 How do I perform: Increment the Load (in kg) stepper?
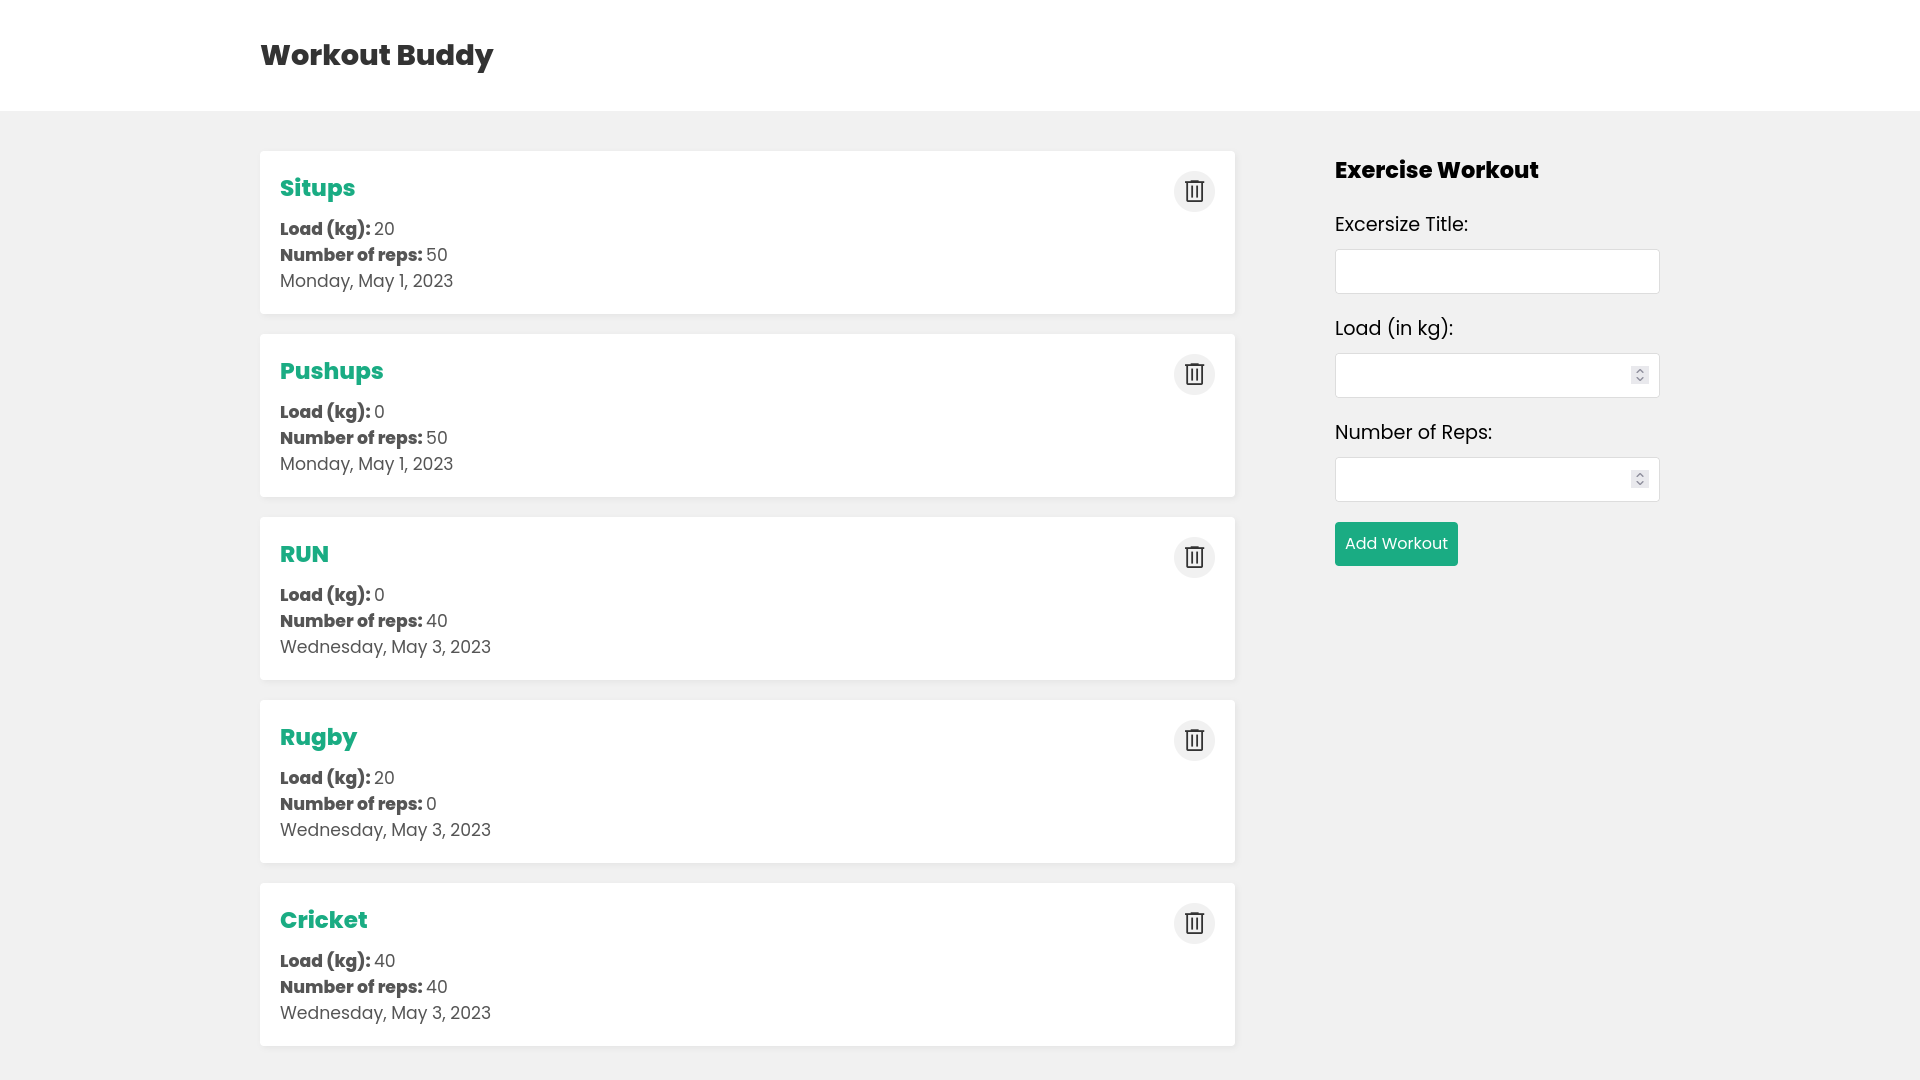click(x=1638, y=370)
